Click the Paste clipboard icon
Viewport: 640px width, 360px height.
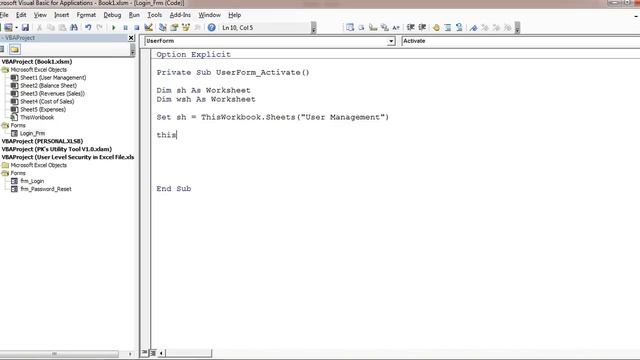pos(62,28)
